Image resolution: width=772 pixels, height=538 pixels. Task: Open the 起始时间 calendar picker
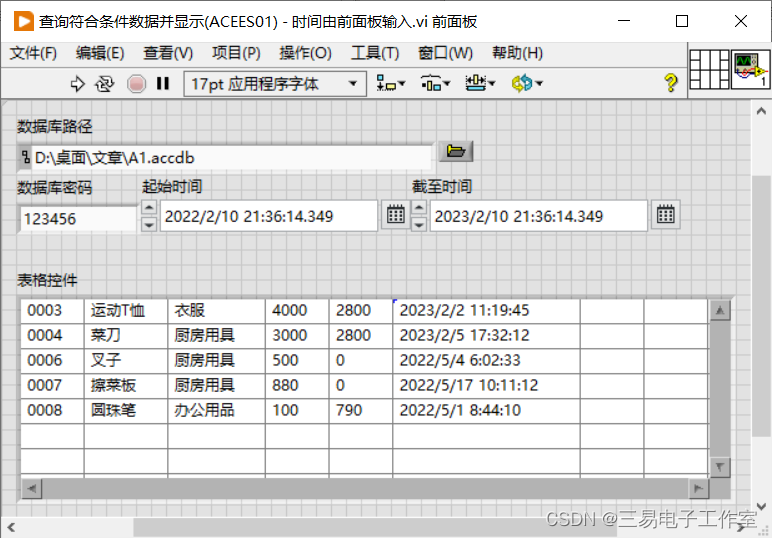[x=395, y=215]
